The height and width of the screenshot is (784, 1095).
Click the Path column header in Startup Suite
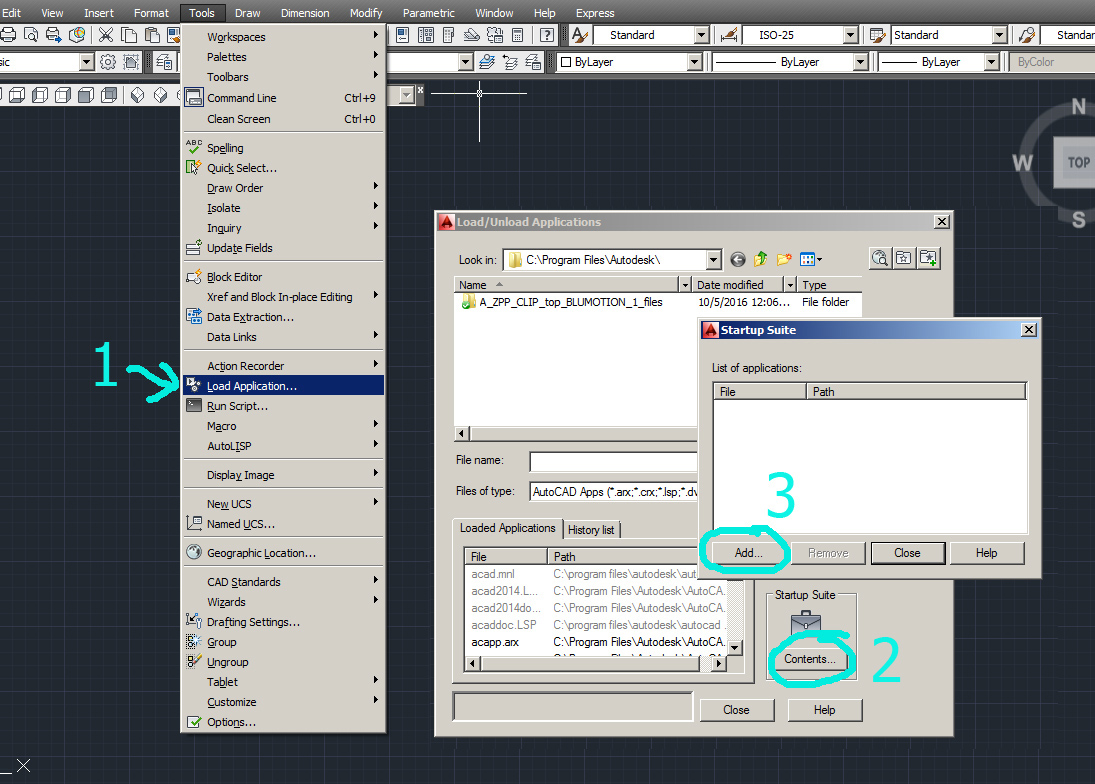point(916,392)
